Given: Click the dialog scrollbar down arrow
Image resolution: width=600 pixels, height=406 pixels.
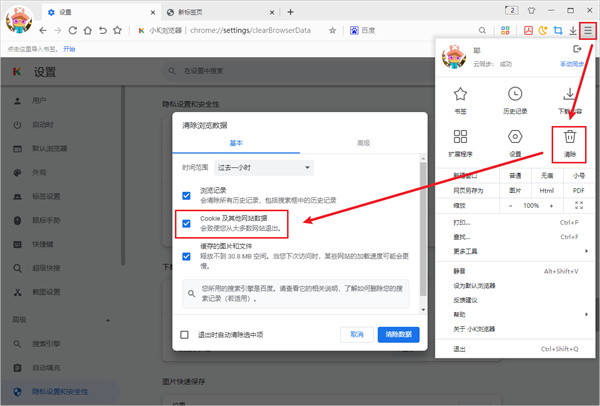Looking at the screenshot, I should (423, 310).
